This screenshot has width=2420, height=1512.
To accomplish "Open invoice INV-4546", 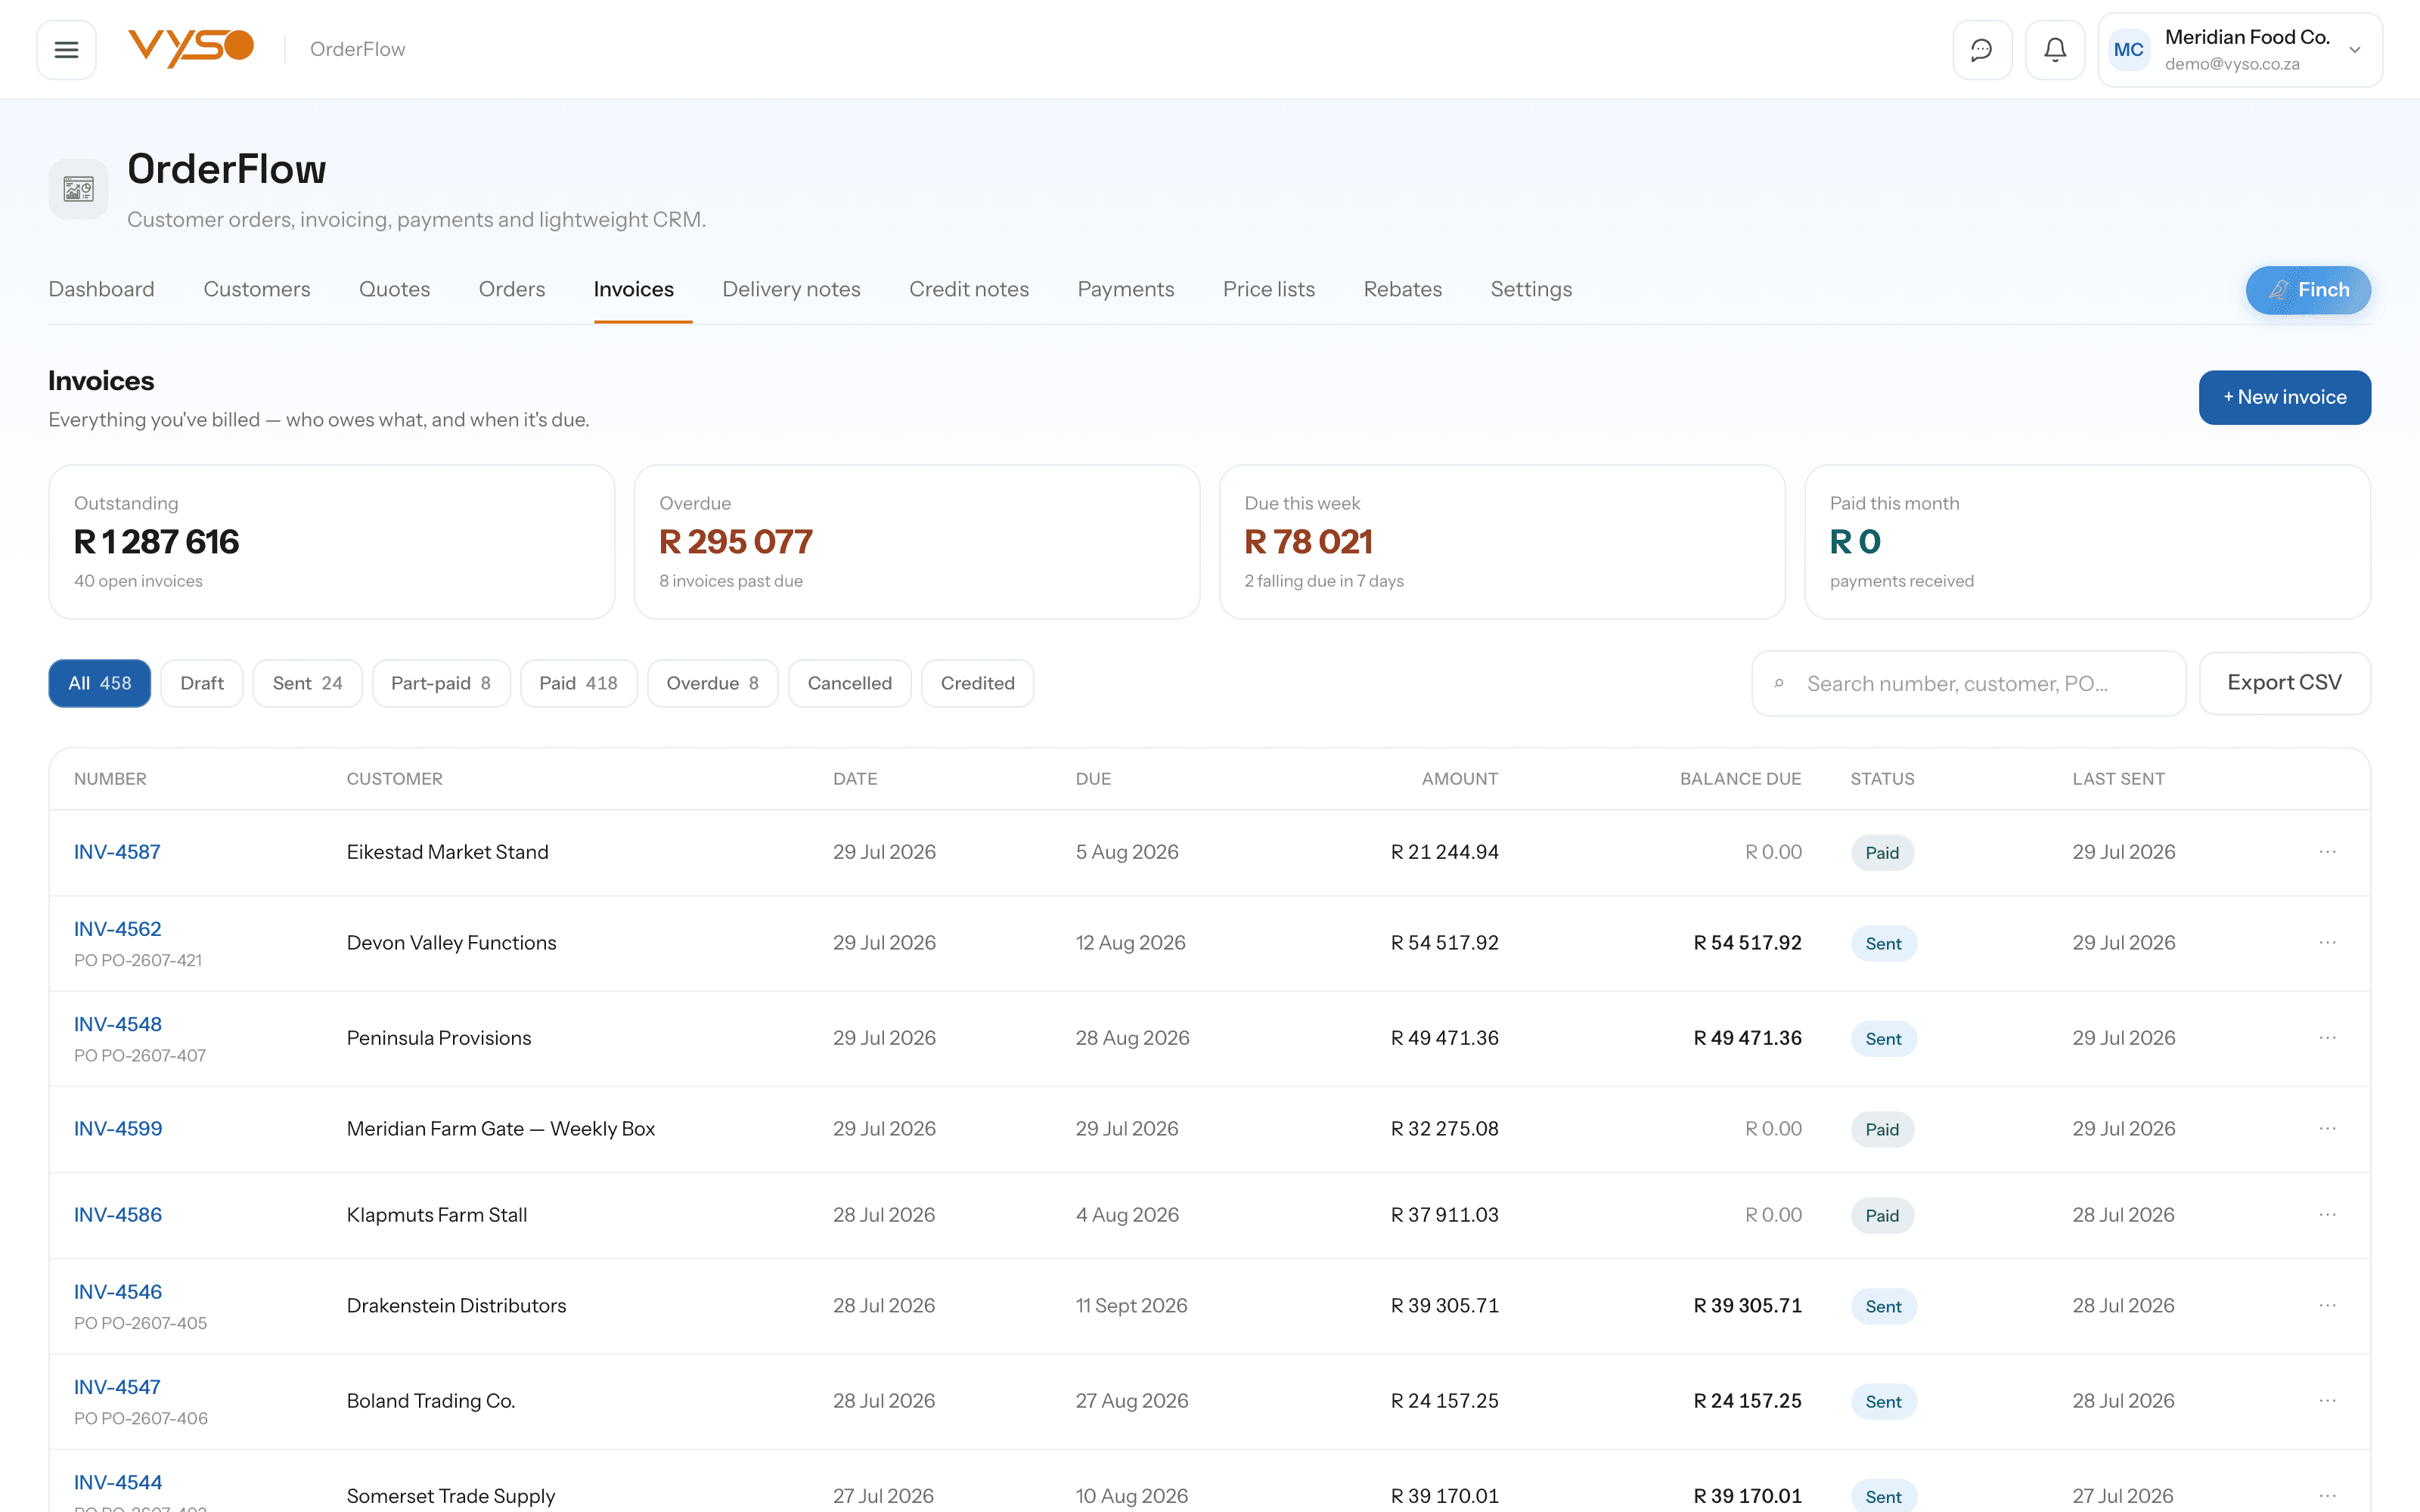I will [x=117, y=1292].
